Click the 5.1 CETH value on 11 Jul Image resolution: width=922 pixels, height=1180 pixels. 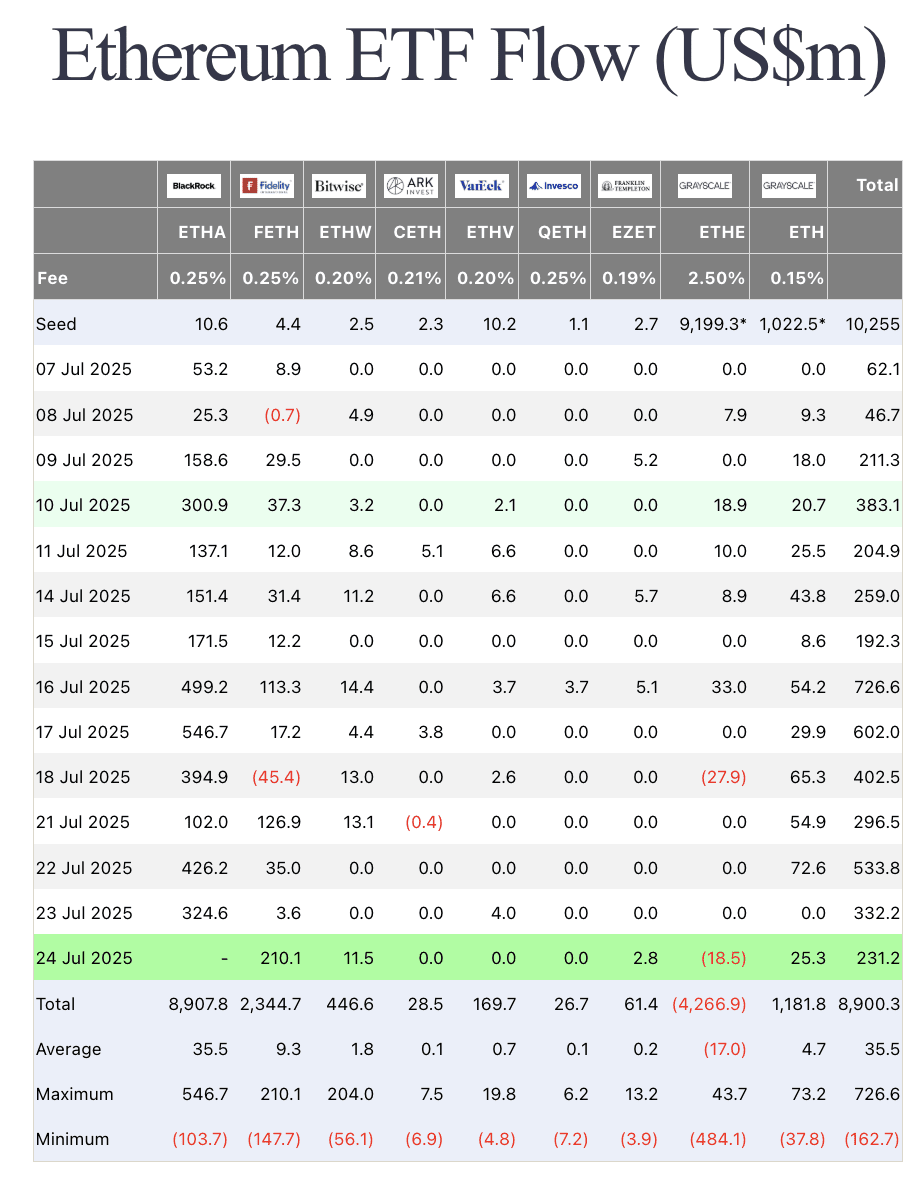(x=432, y=552)
